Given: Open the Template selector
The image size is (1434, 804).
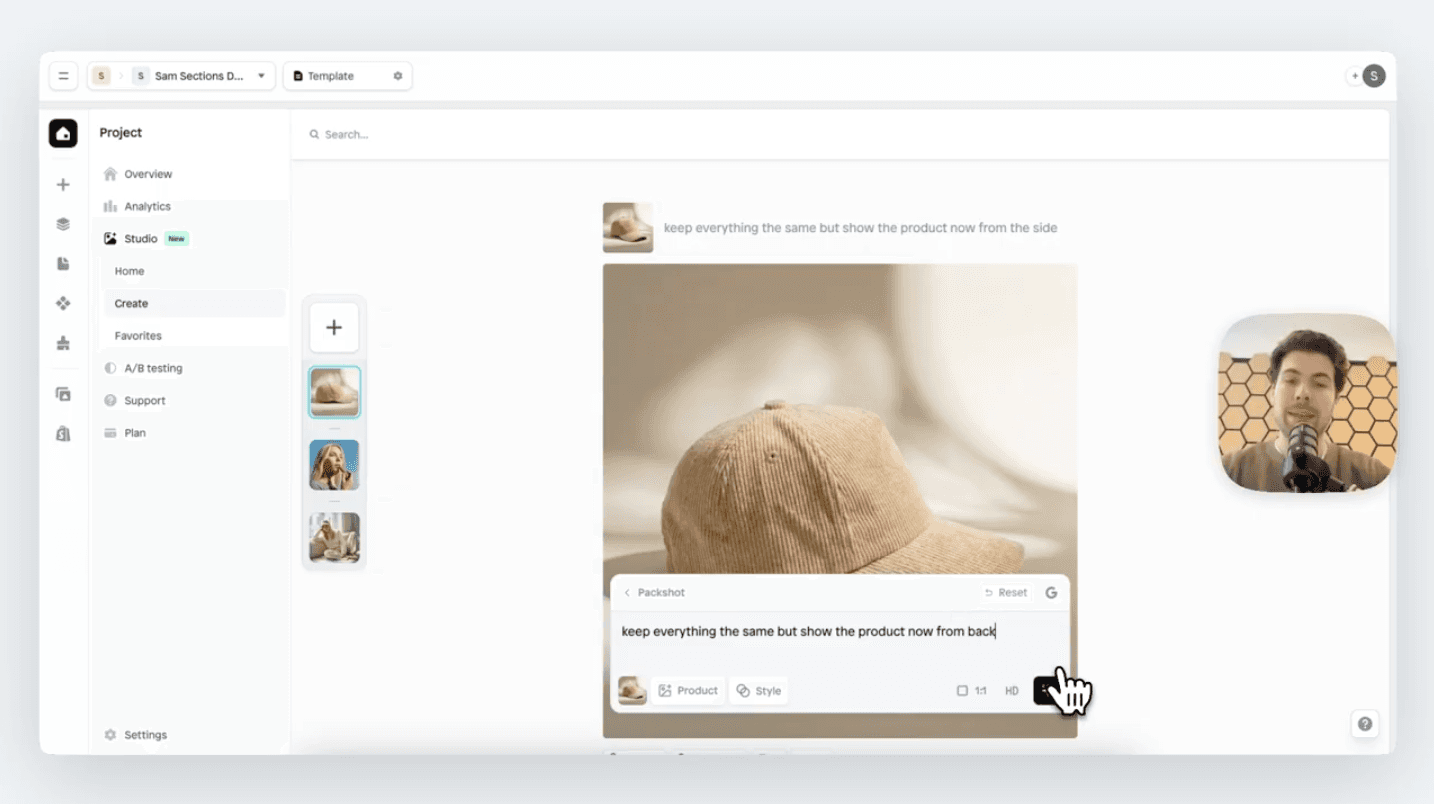Looking at the screenshot, I should (348, 76).
